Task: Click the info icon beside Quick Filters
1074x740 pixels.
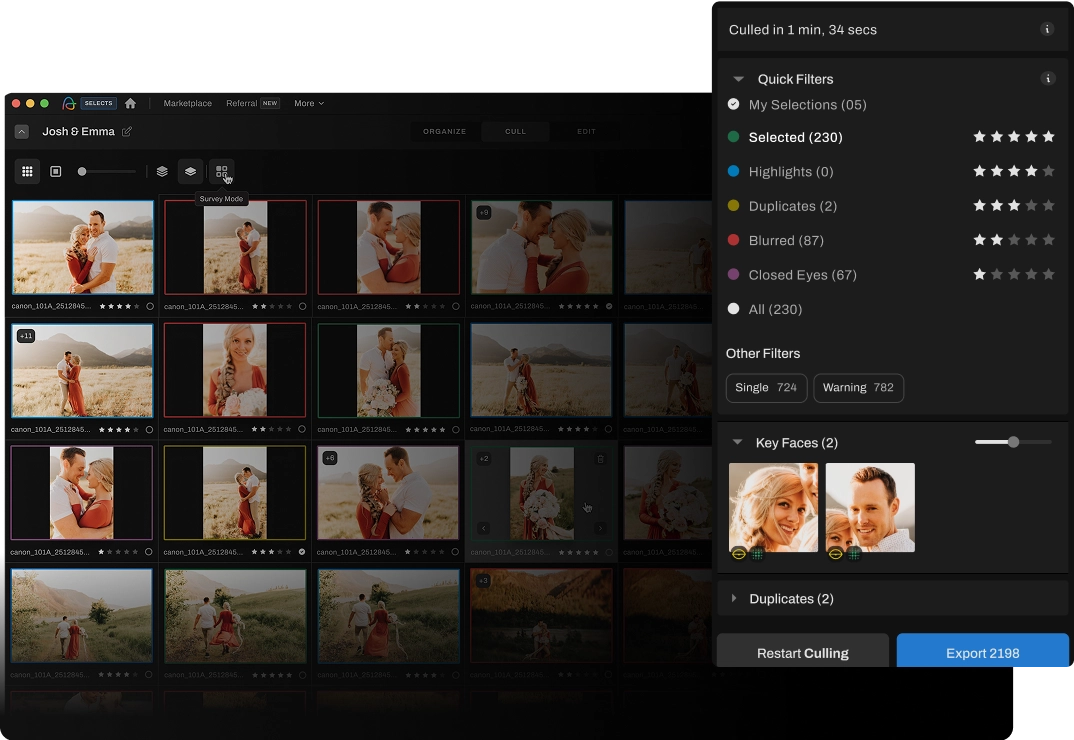Action: point(1048,78)
